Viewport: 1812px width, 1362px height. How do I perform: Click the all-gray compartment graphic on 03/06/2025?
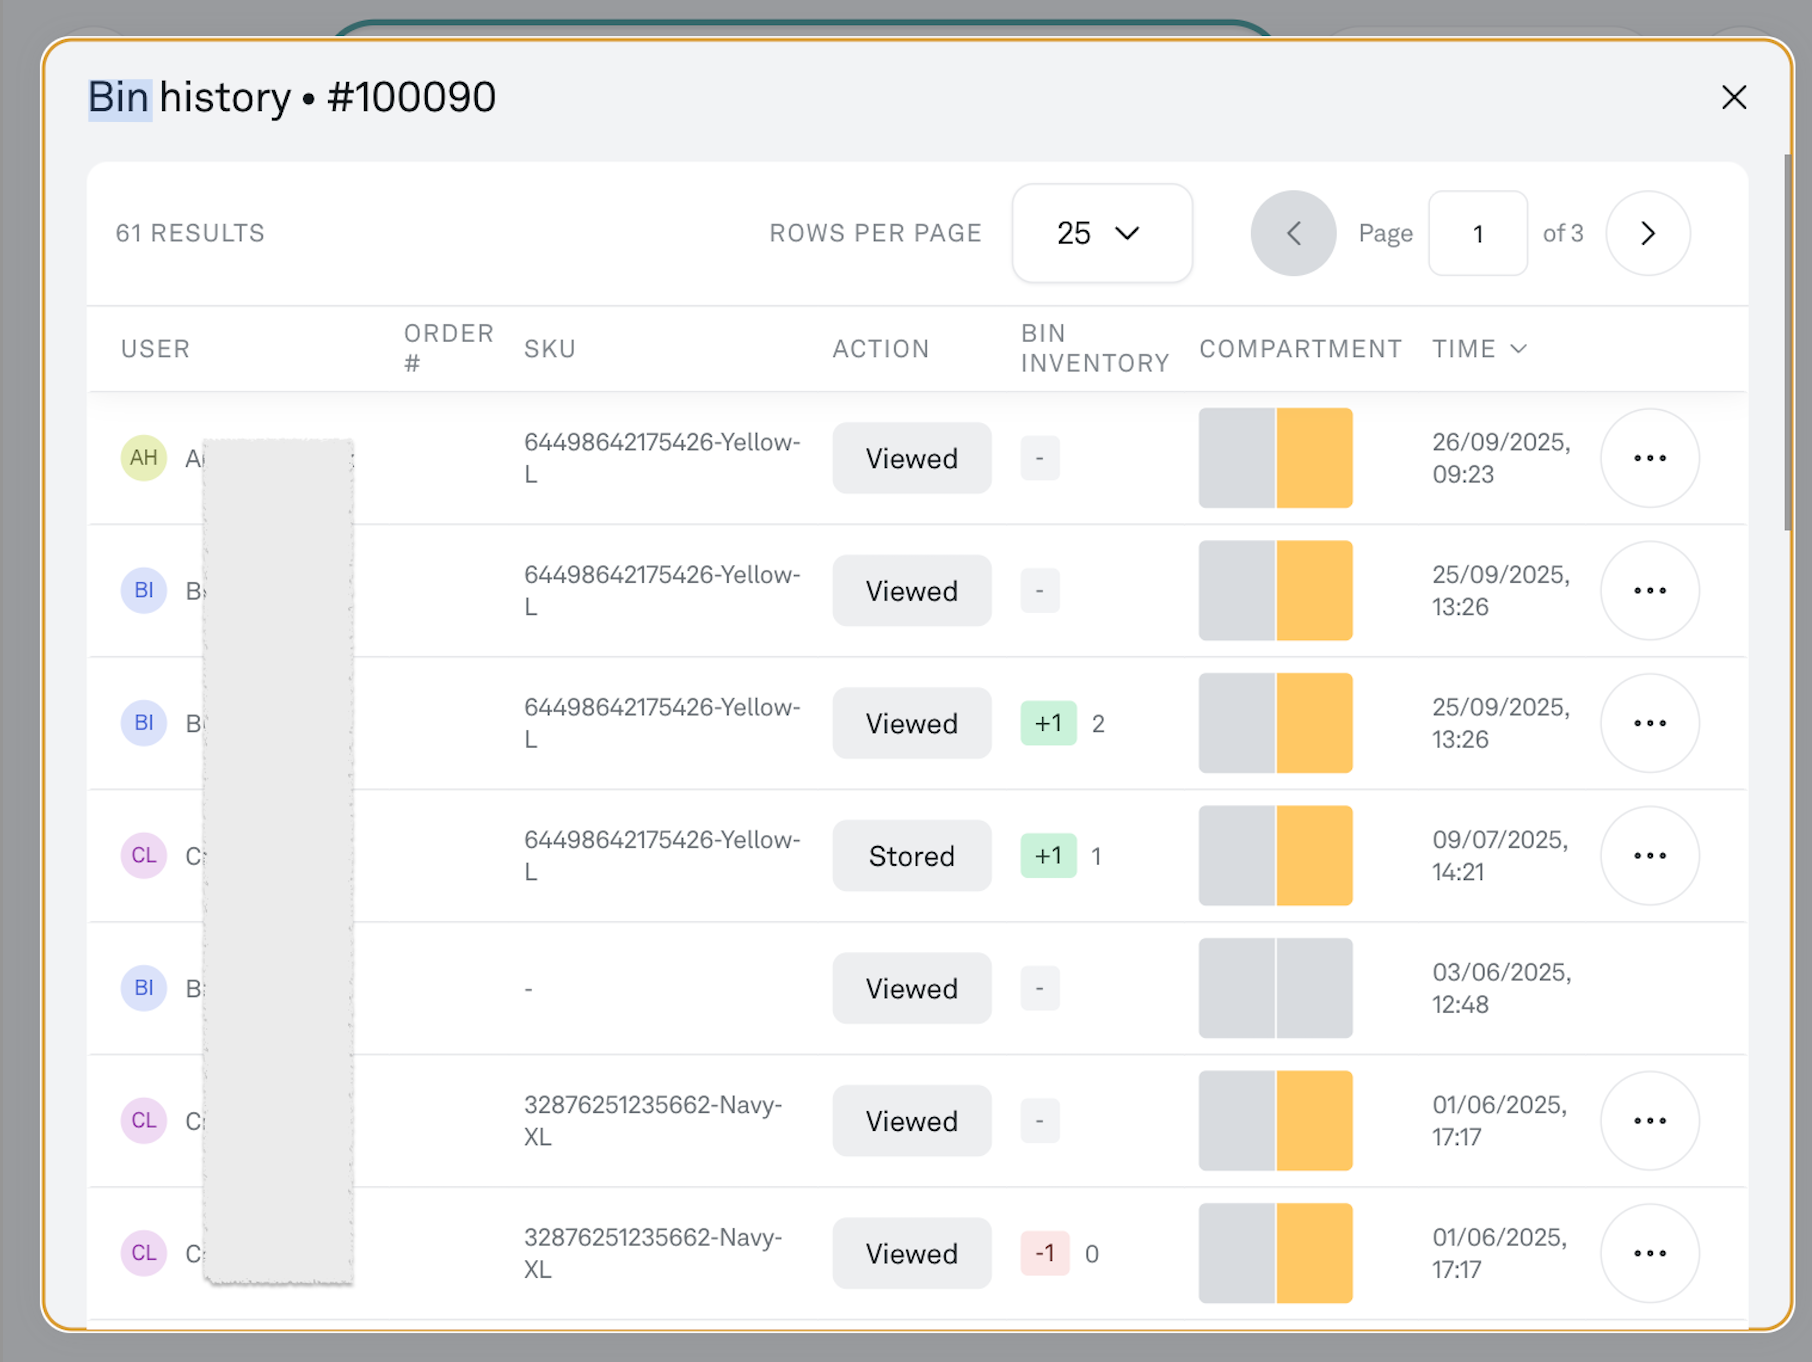pos(1275,988)
